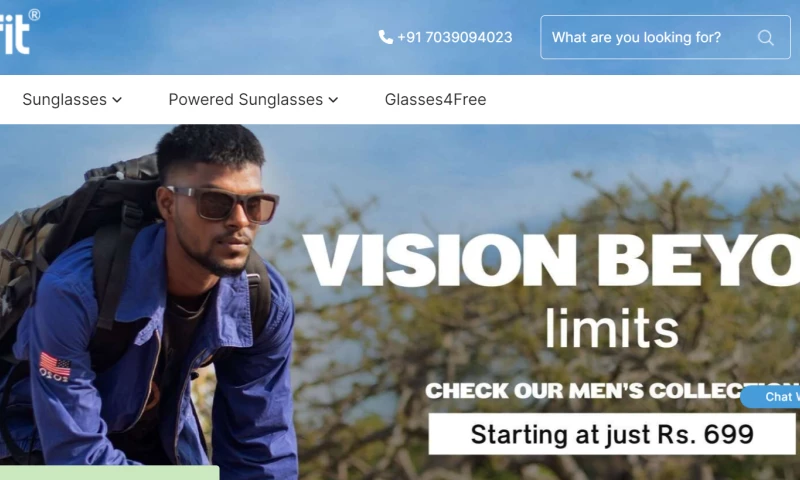Click the man wearing sunglasses in banner
800x480 pixels.
tap(148, 301)
